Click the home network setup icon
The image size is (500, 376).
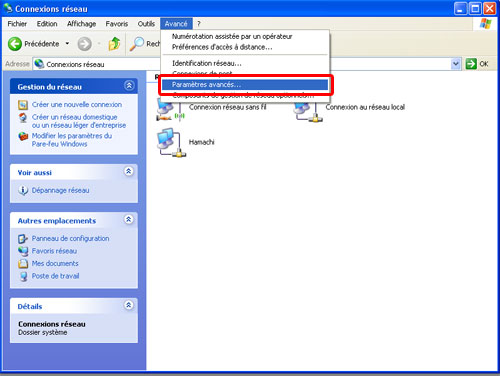[23, 118]
